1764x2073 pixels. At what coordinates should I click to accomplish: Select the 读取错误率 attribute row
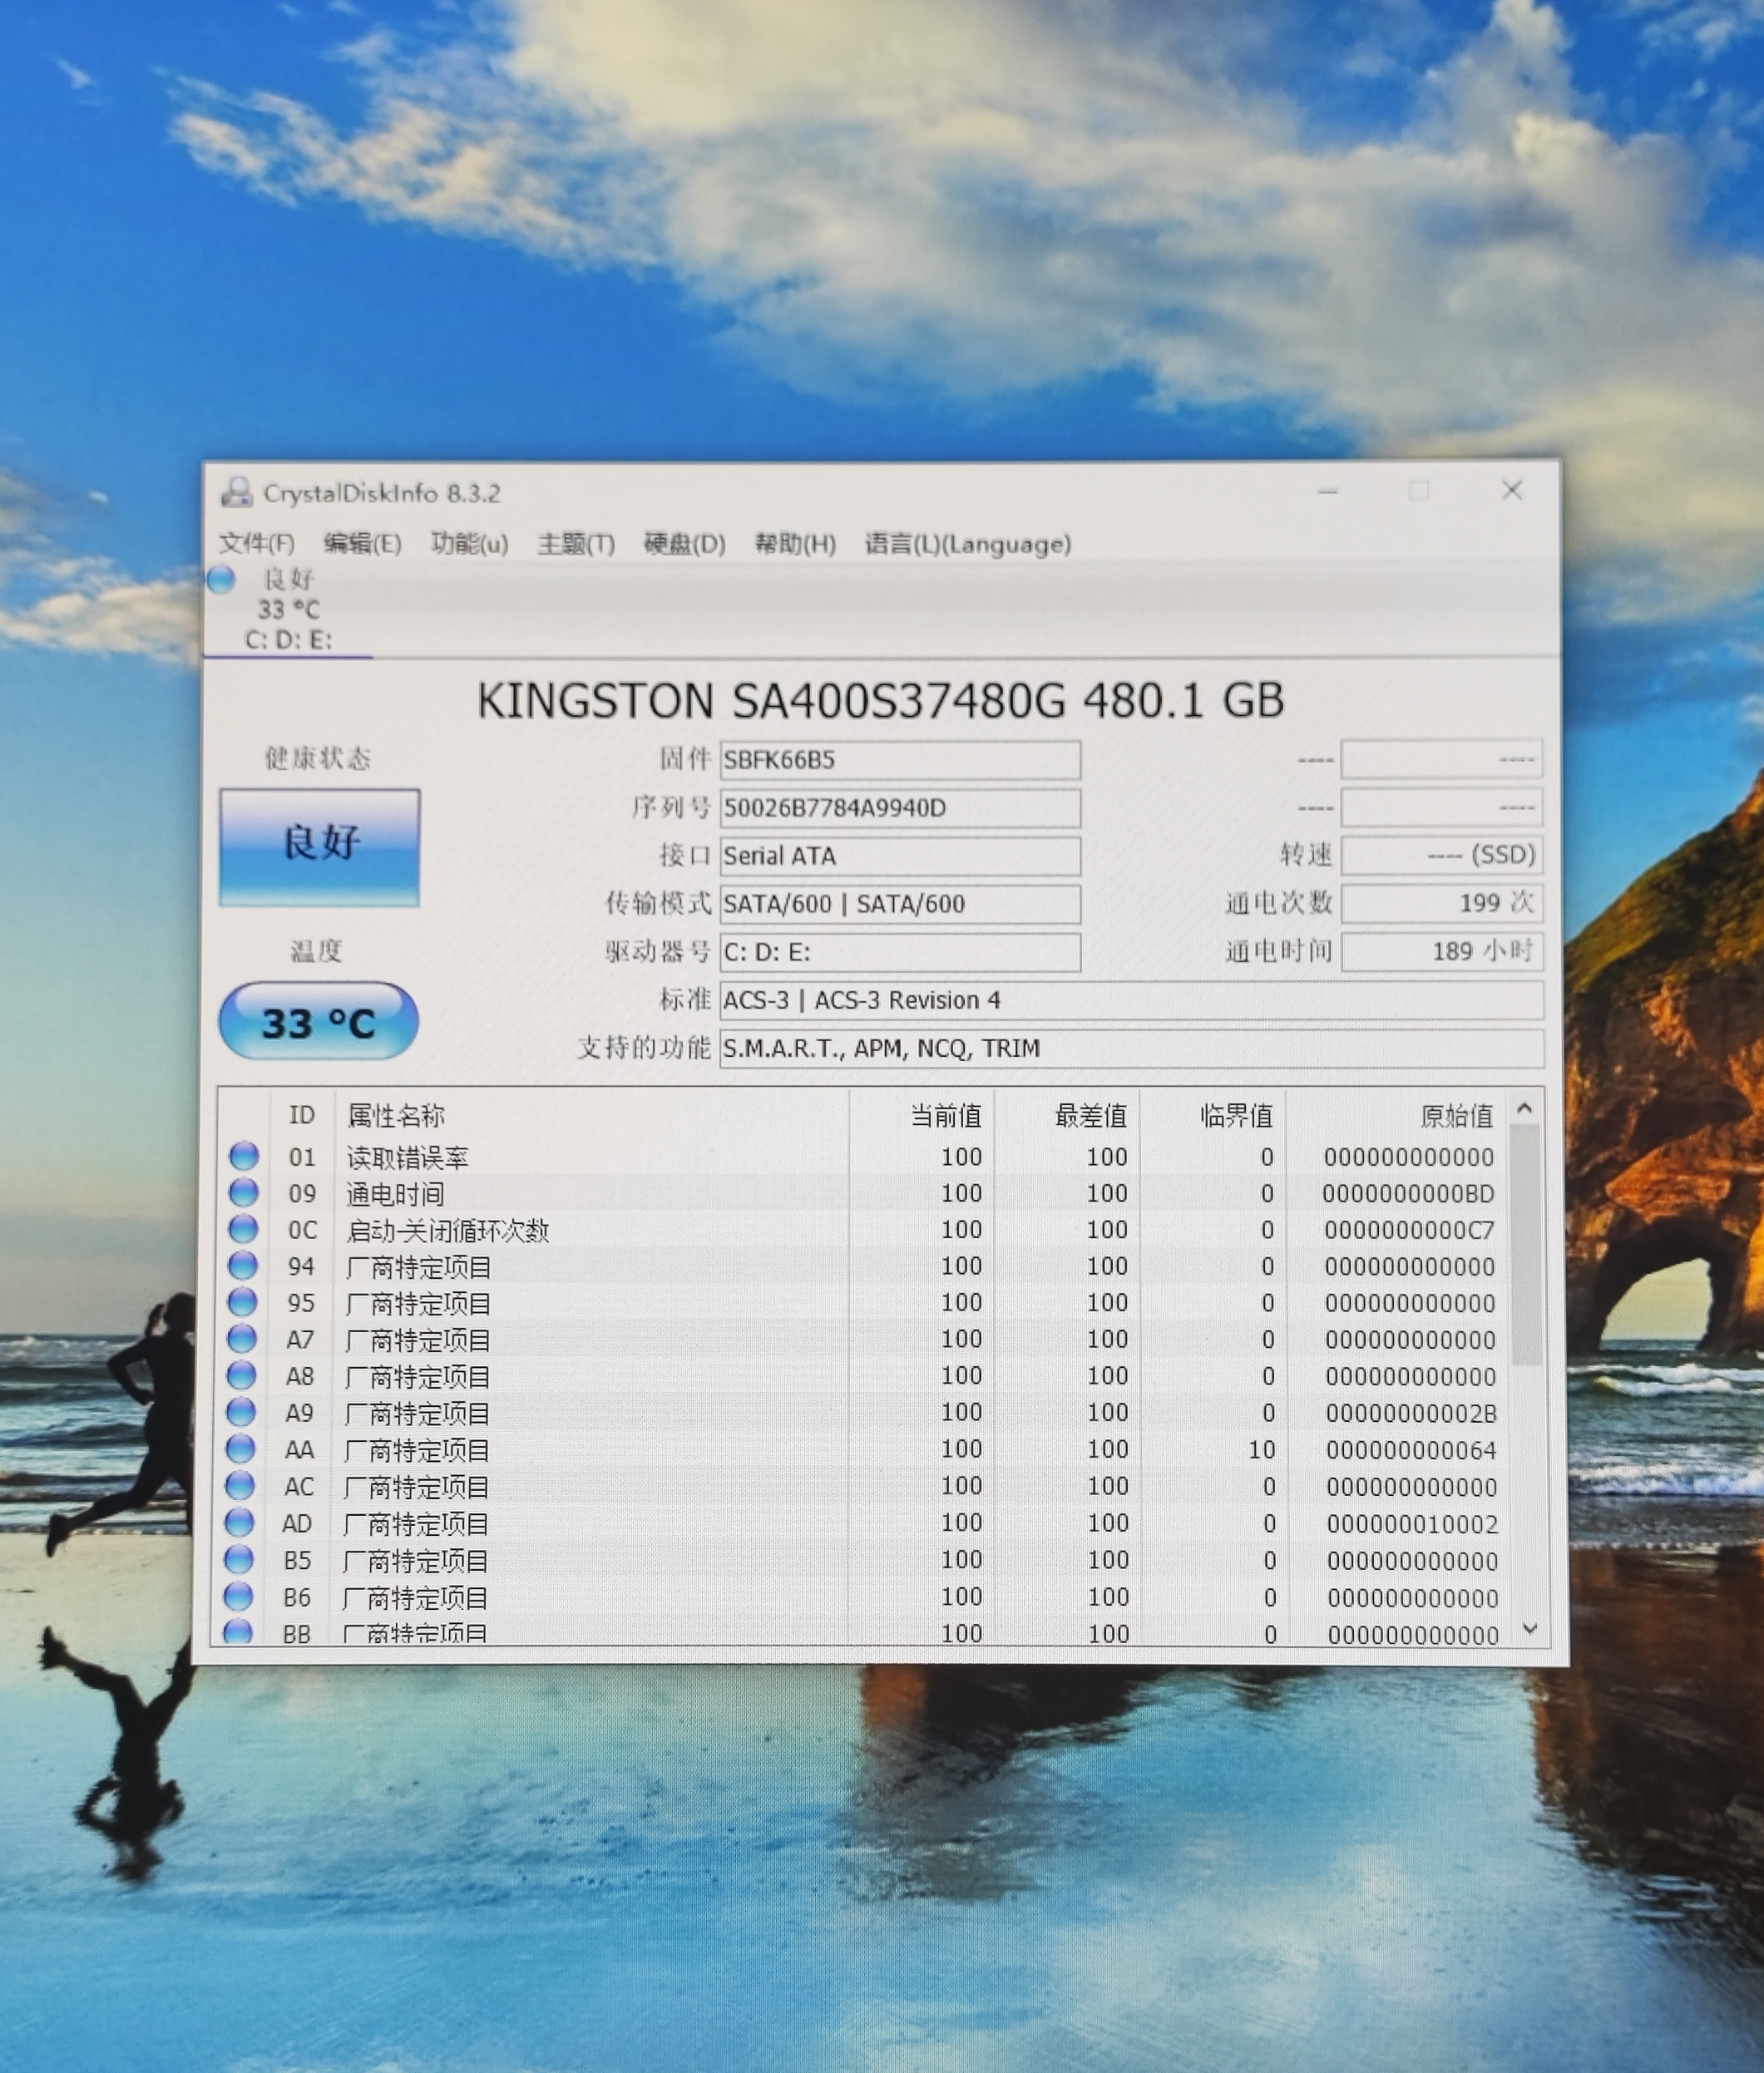pyautogui.click(x=865, y=1157)
